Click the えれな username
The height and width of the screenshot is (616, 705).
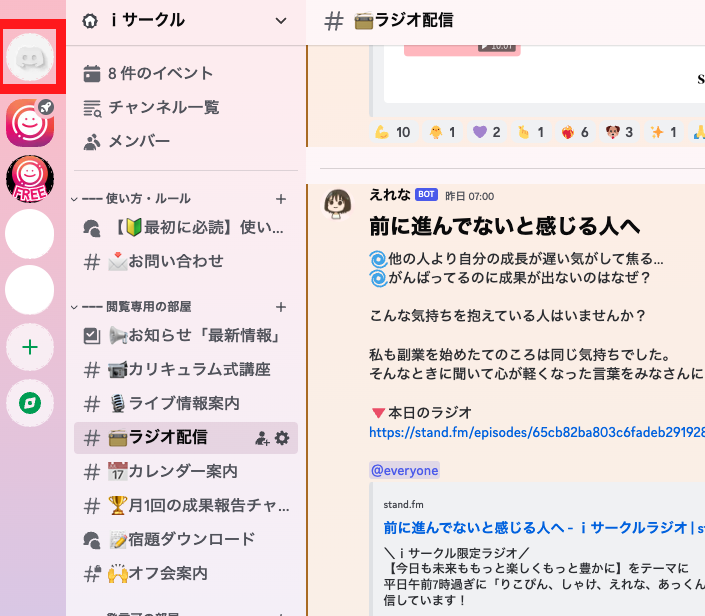(390, 195)
